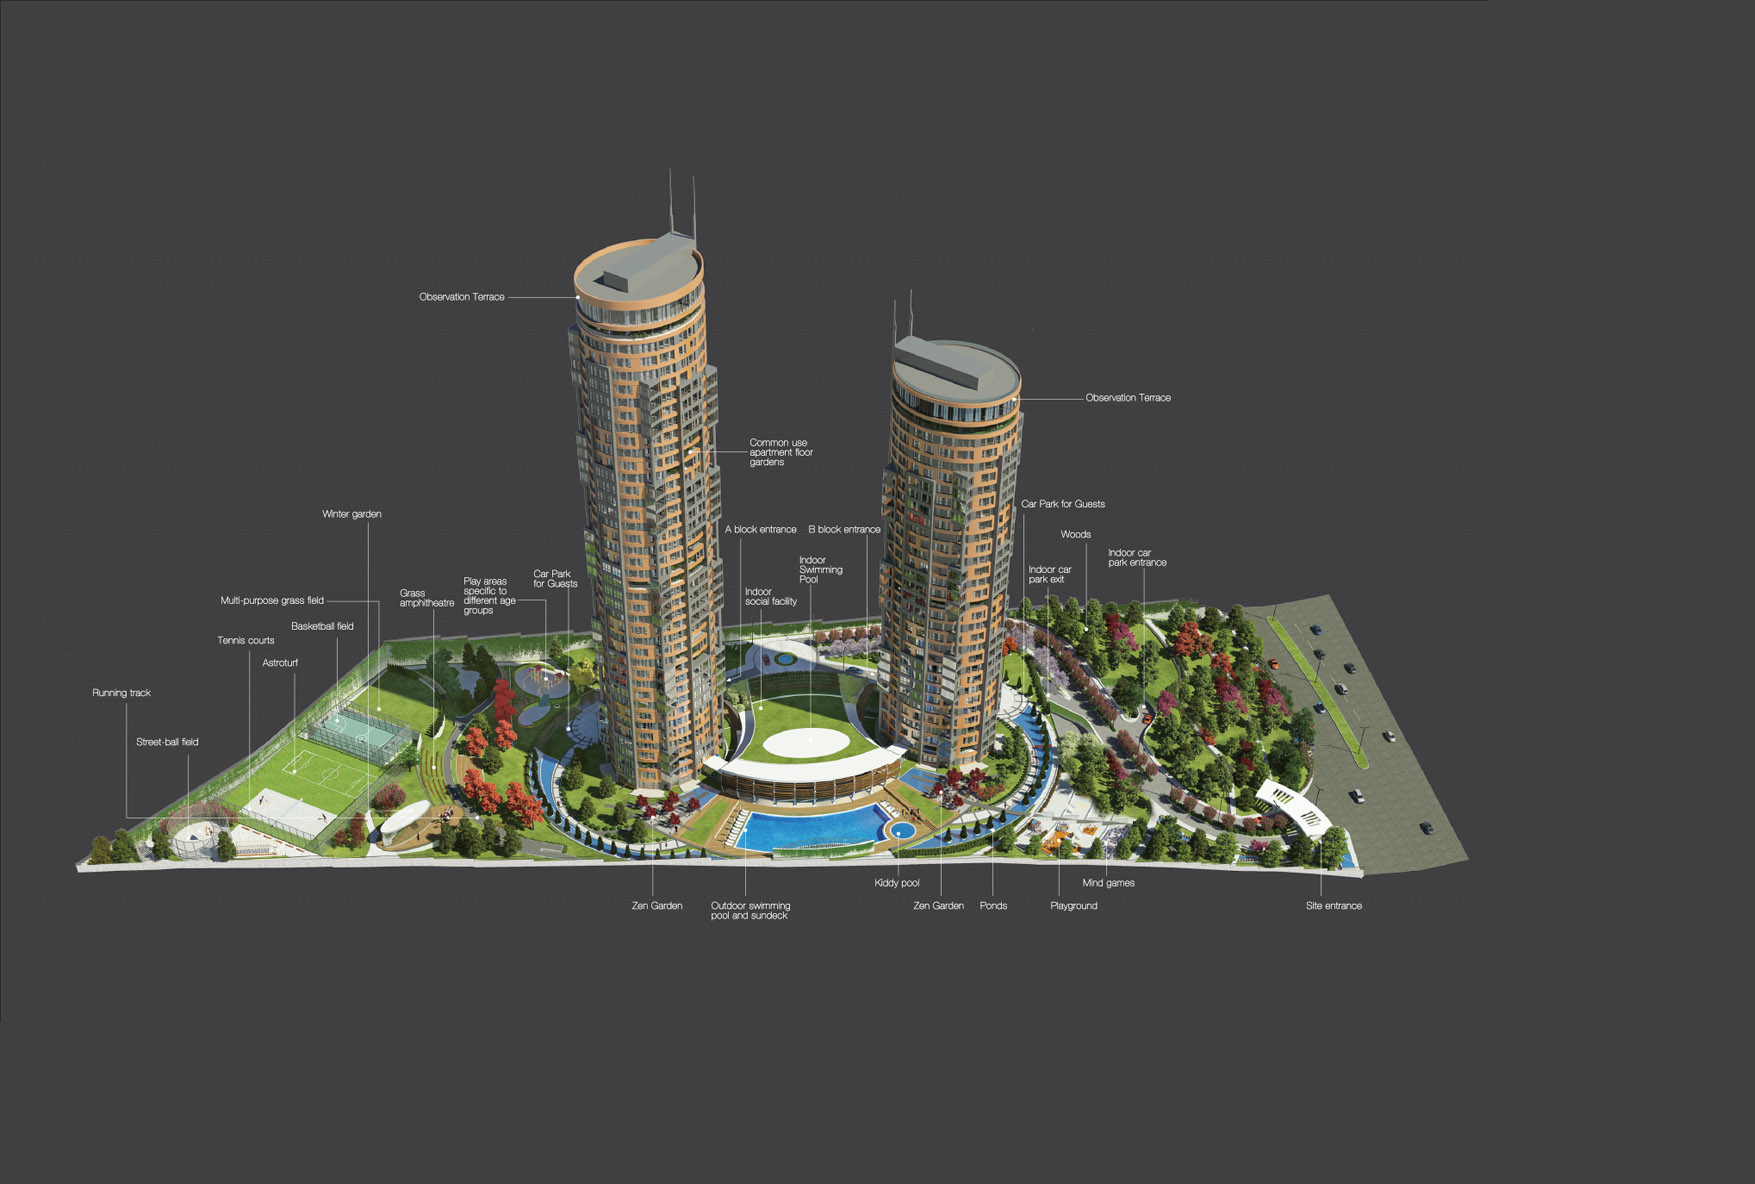This screenshot has height=1184, width=1755.
Task: Select the 'Outdoor swimming pool and sundeck' label
Action: click(750, 911)
